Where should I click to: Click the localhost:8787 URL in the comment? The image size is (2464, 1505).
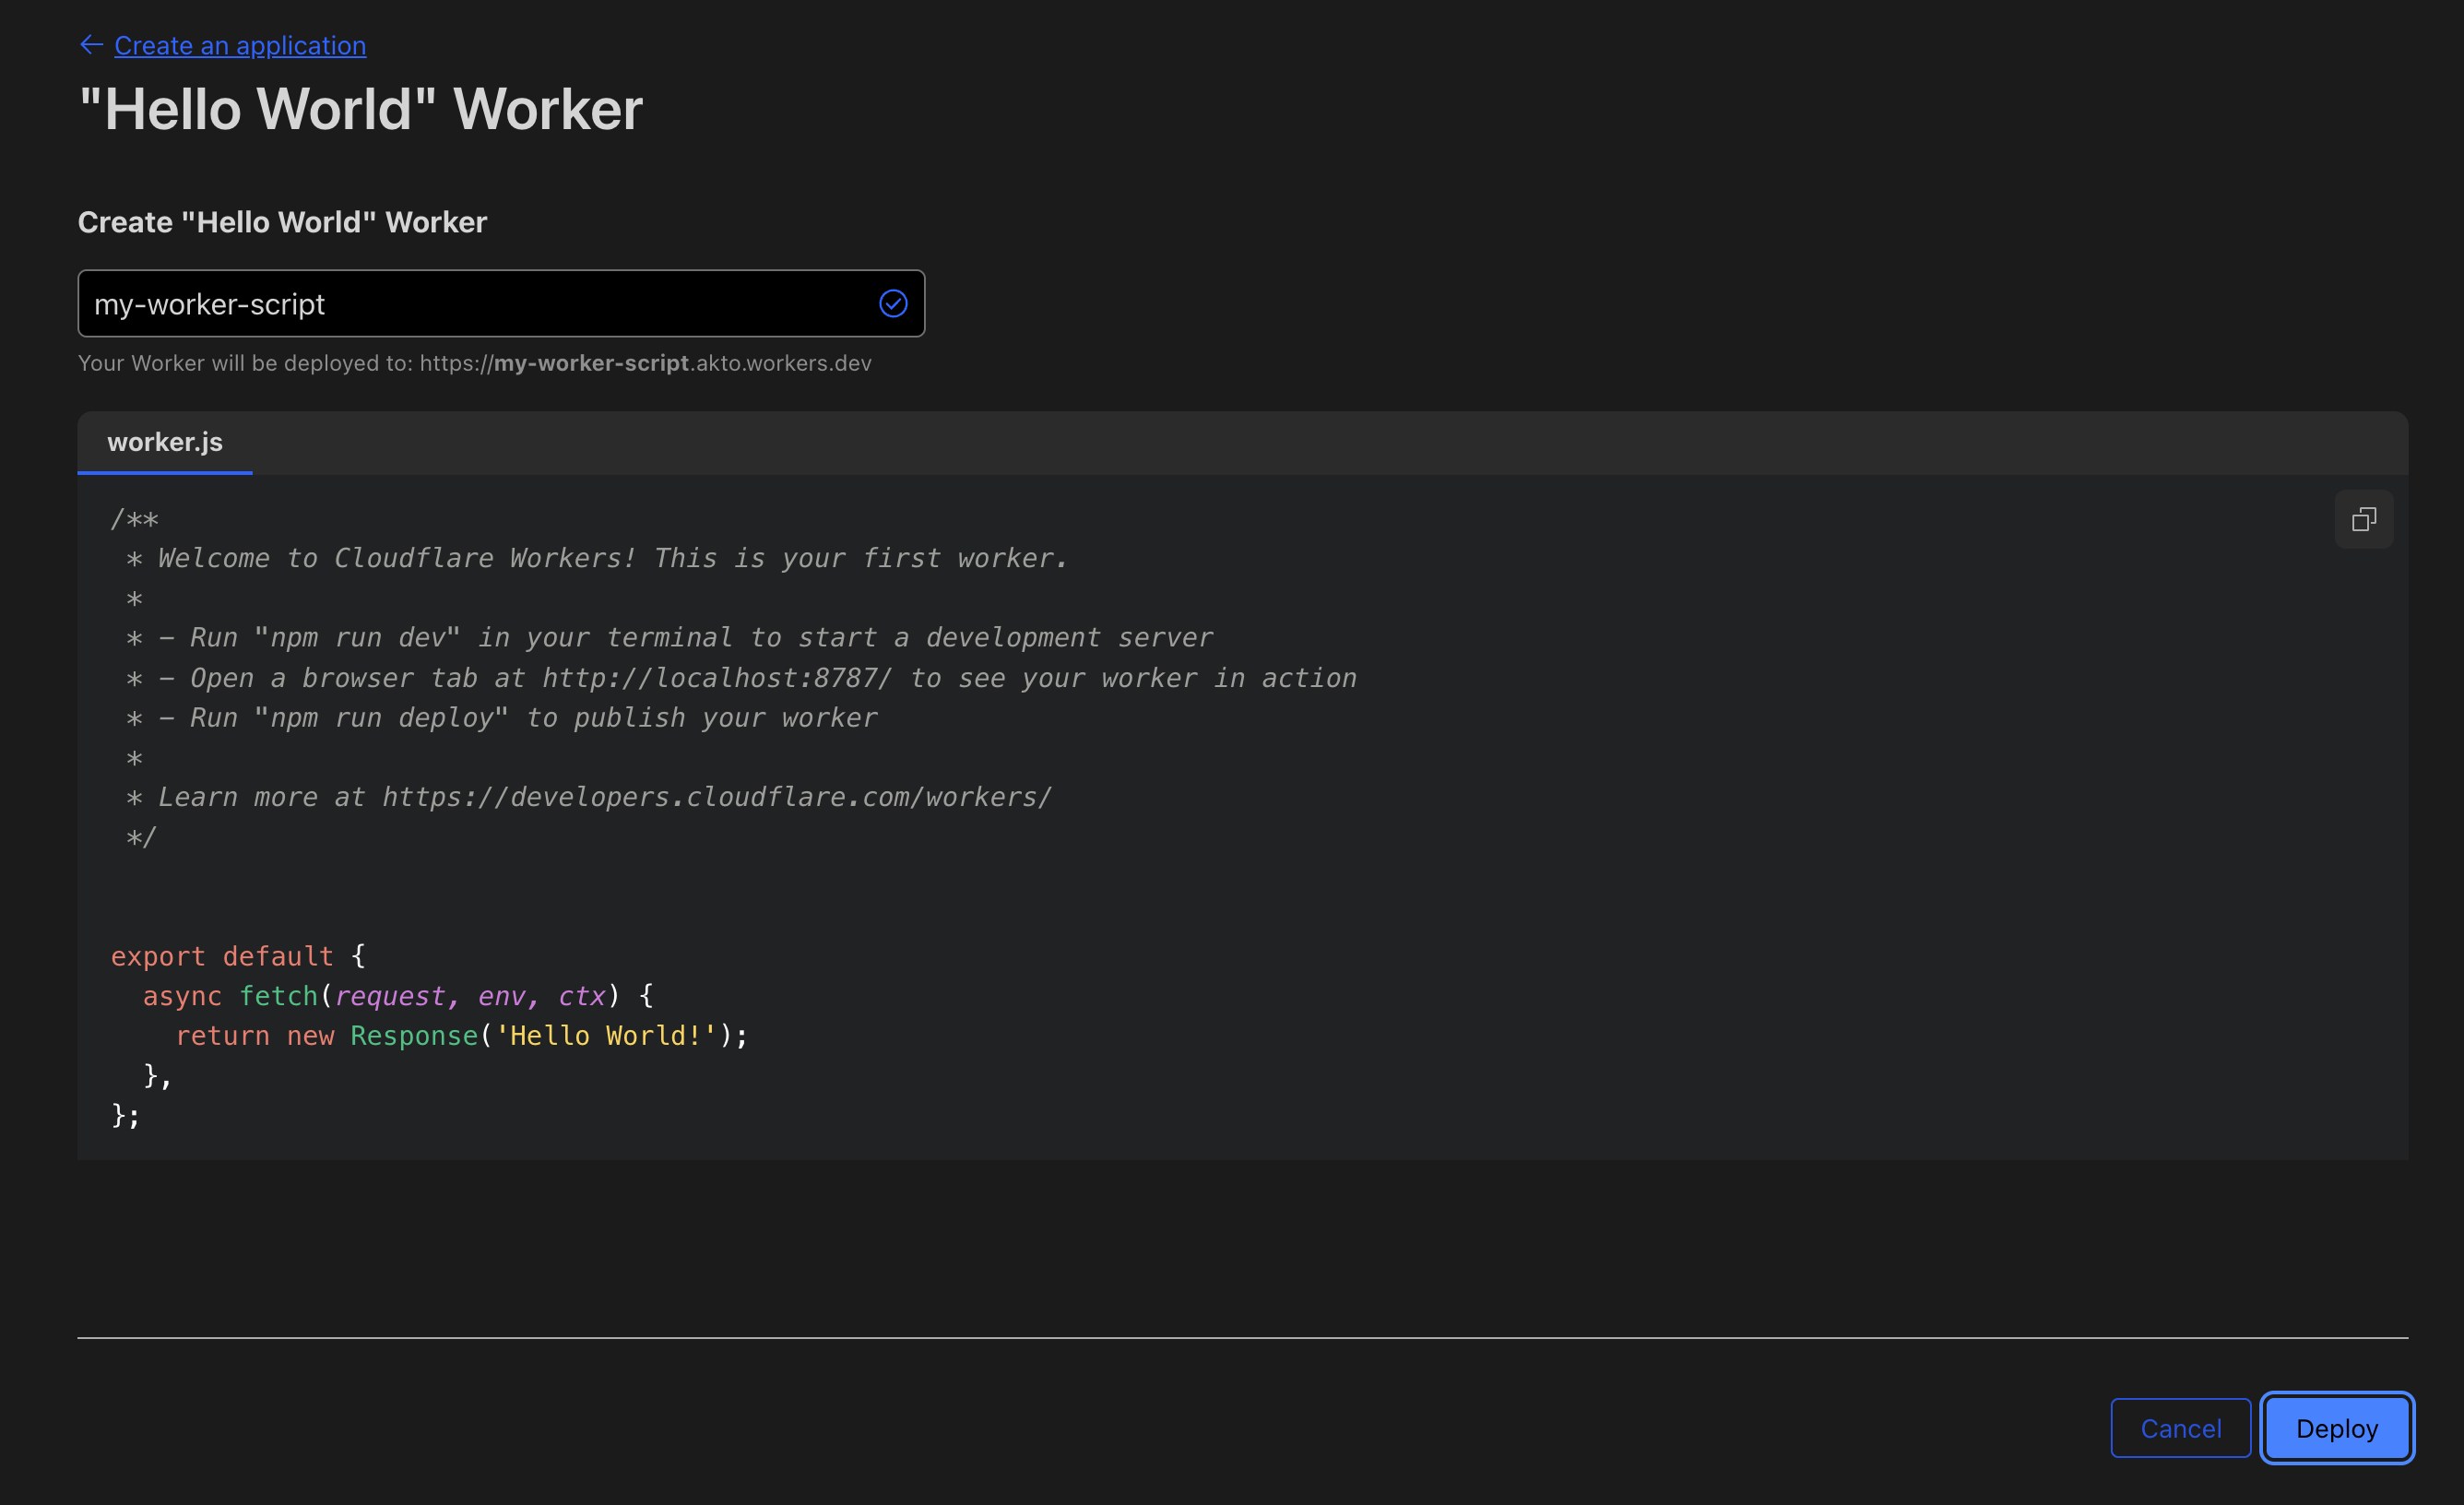[716, 678]
